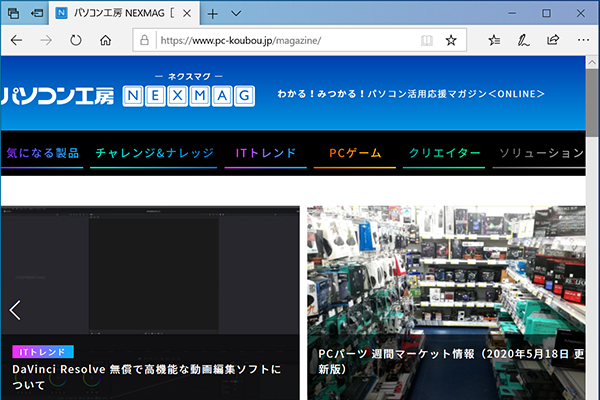Click the previous slide arrow on carousel

(x=15, y=310)
